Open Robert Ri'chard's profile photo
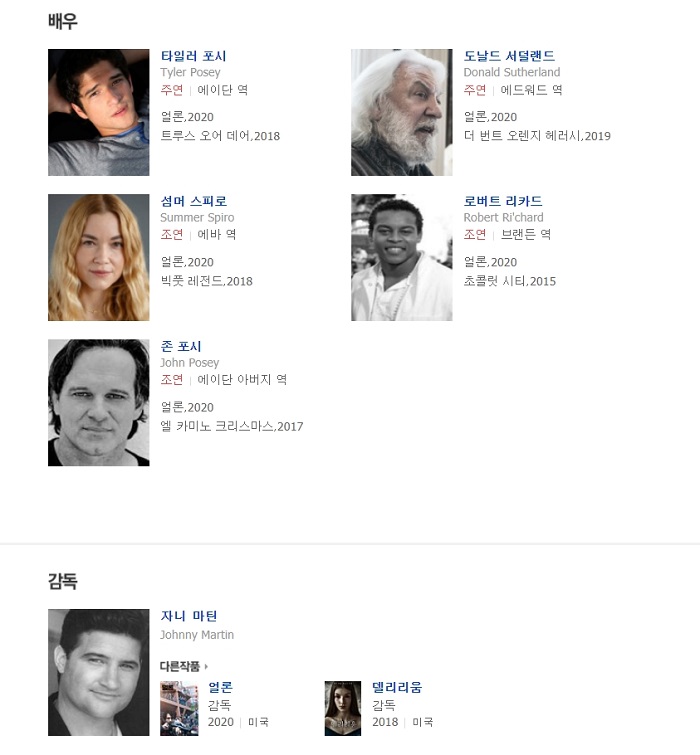This screenshot has height=755, width=700. click(x=402, y=257)
